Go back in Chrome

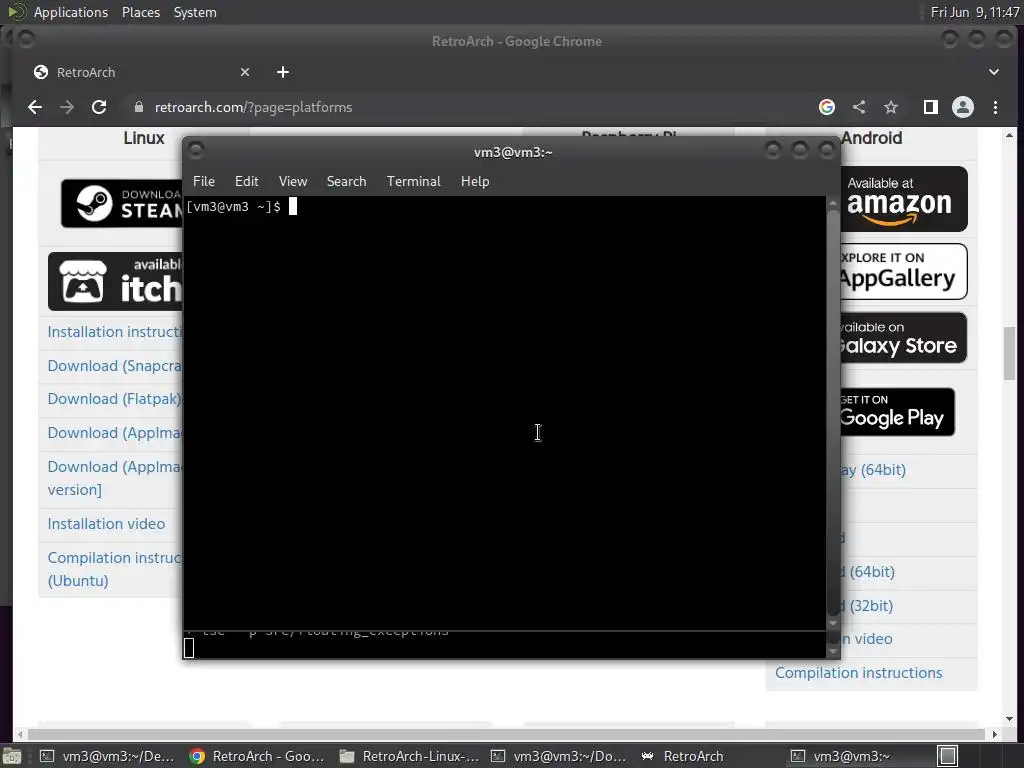(35, 107)
